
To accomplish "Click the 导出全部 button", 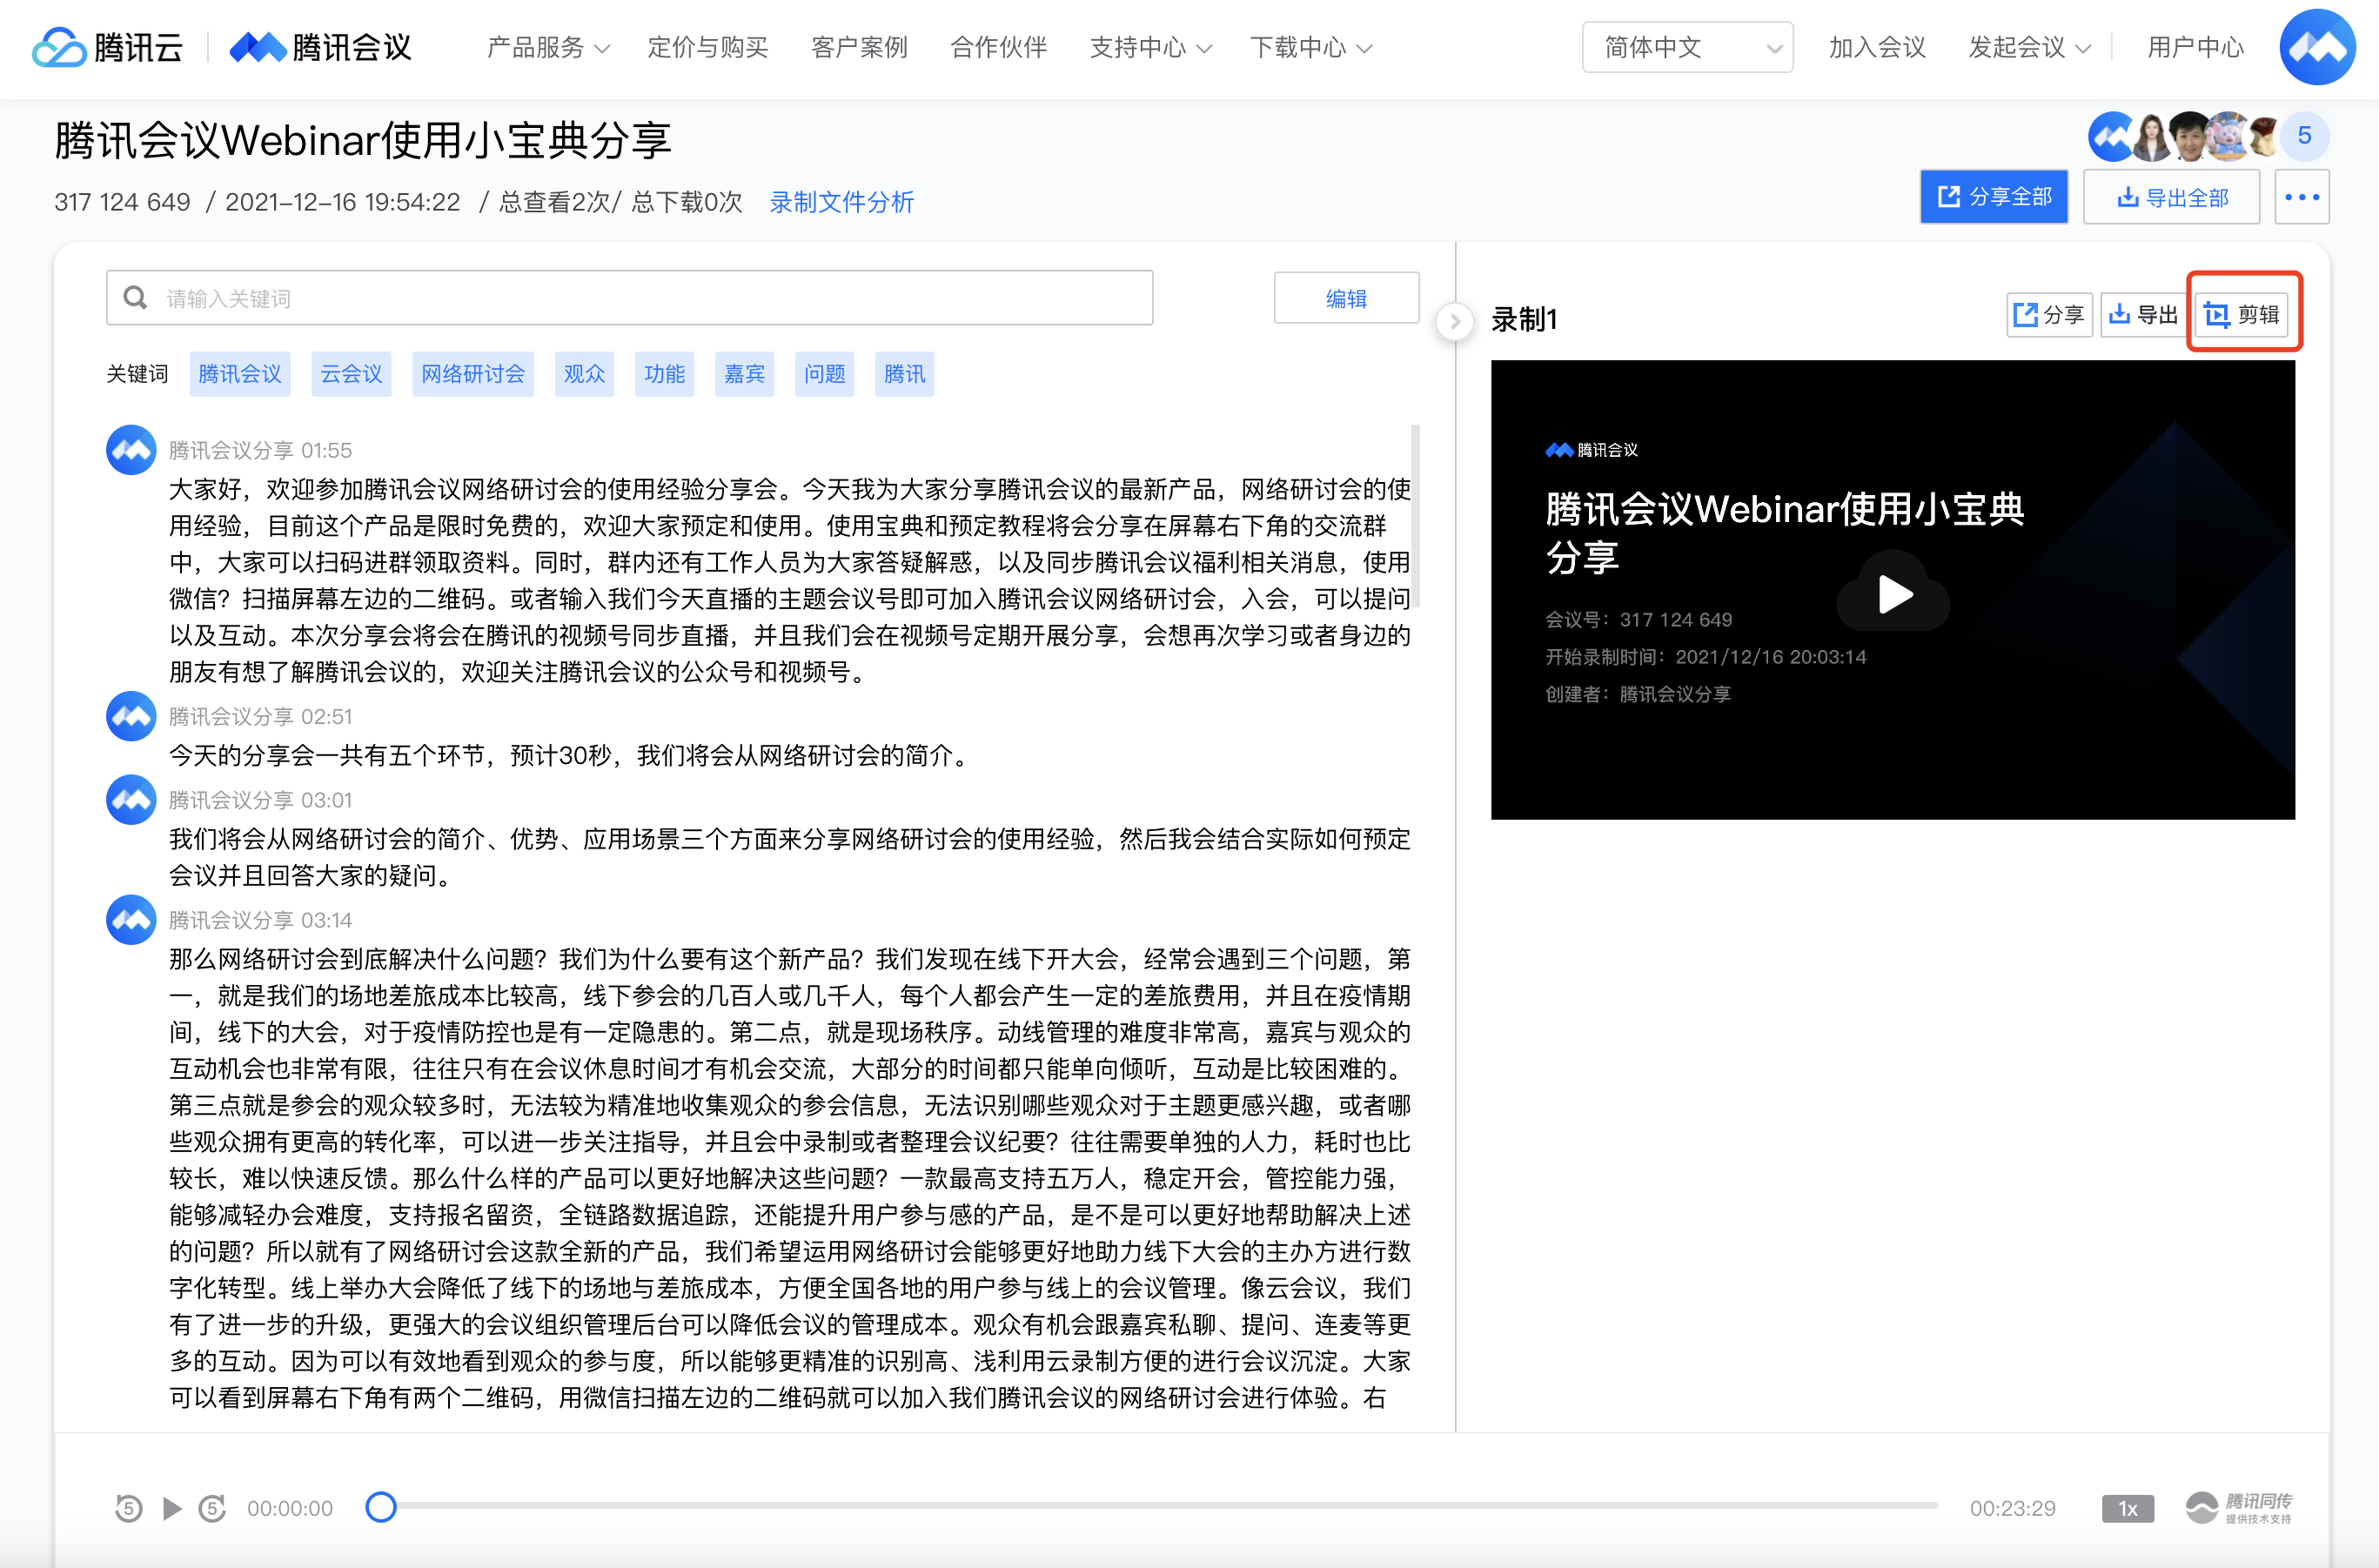I will [2171, 197].
